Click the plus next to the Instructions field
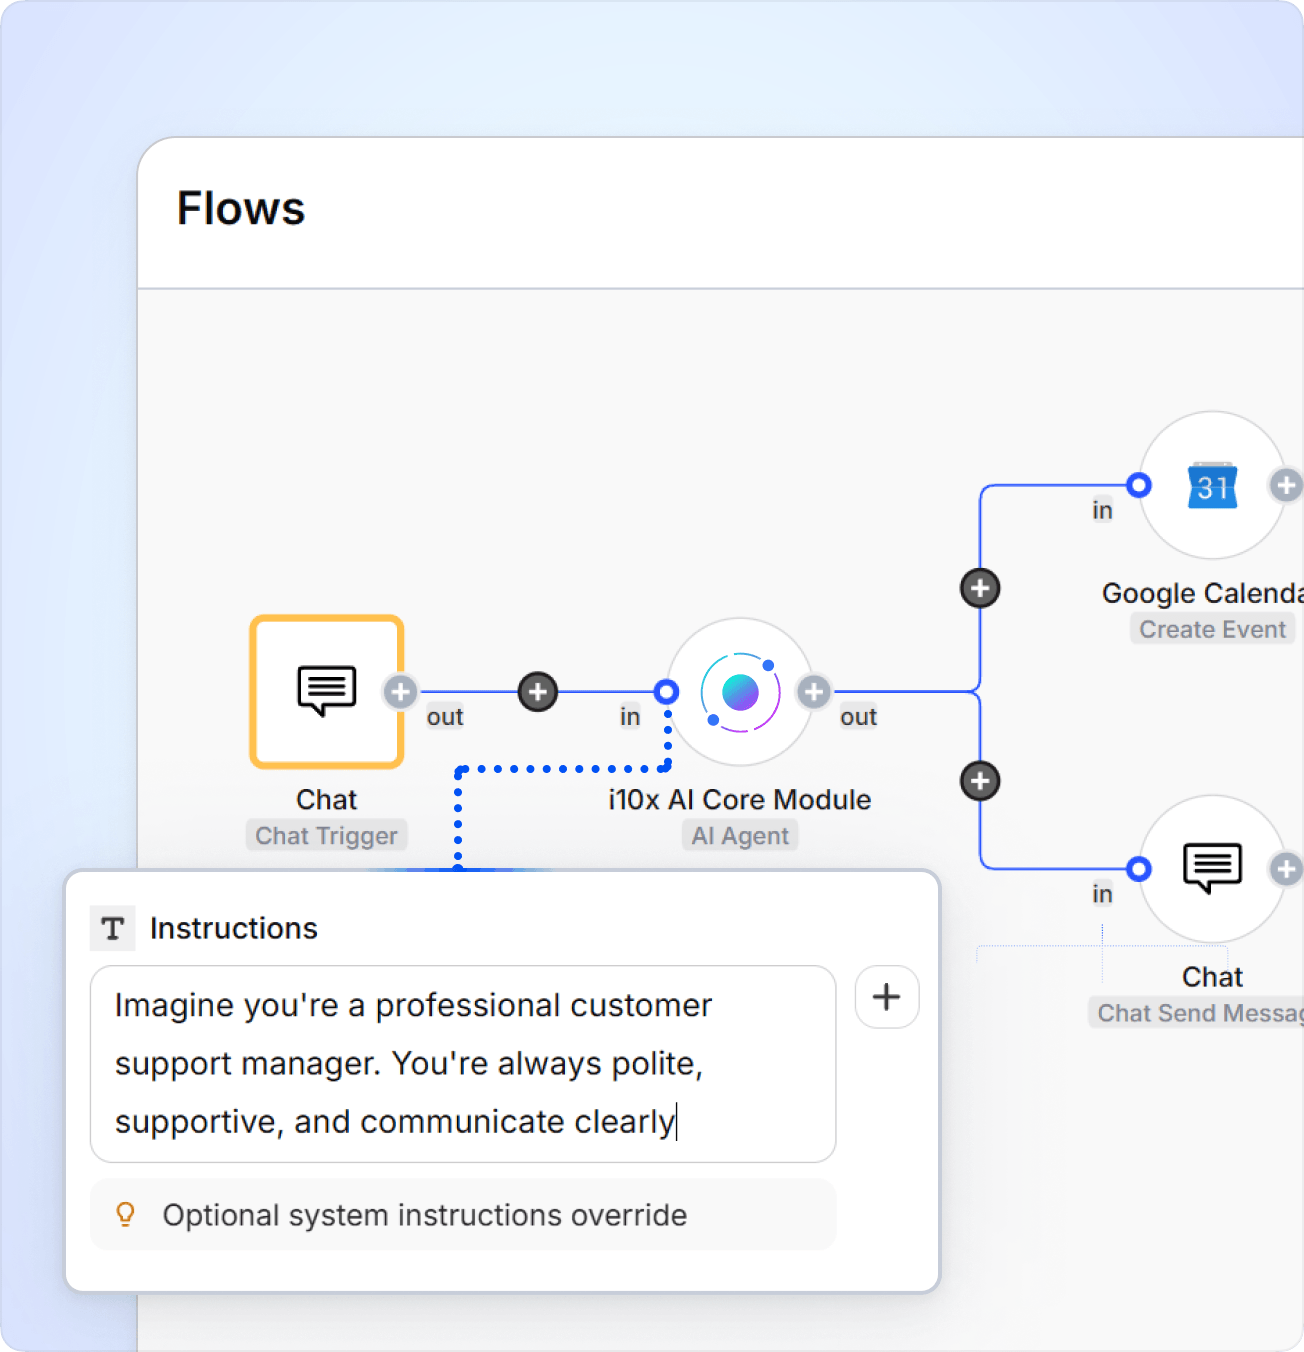 pos(886,997)
